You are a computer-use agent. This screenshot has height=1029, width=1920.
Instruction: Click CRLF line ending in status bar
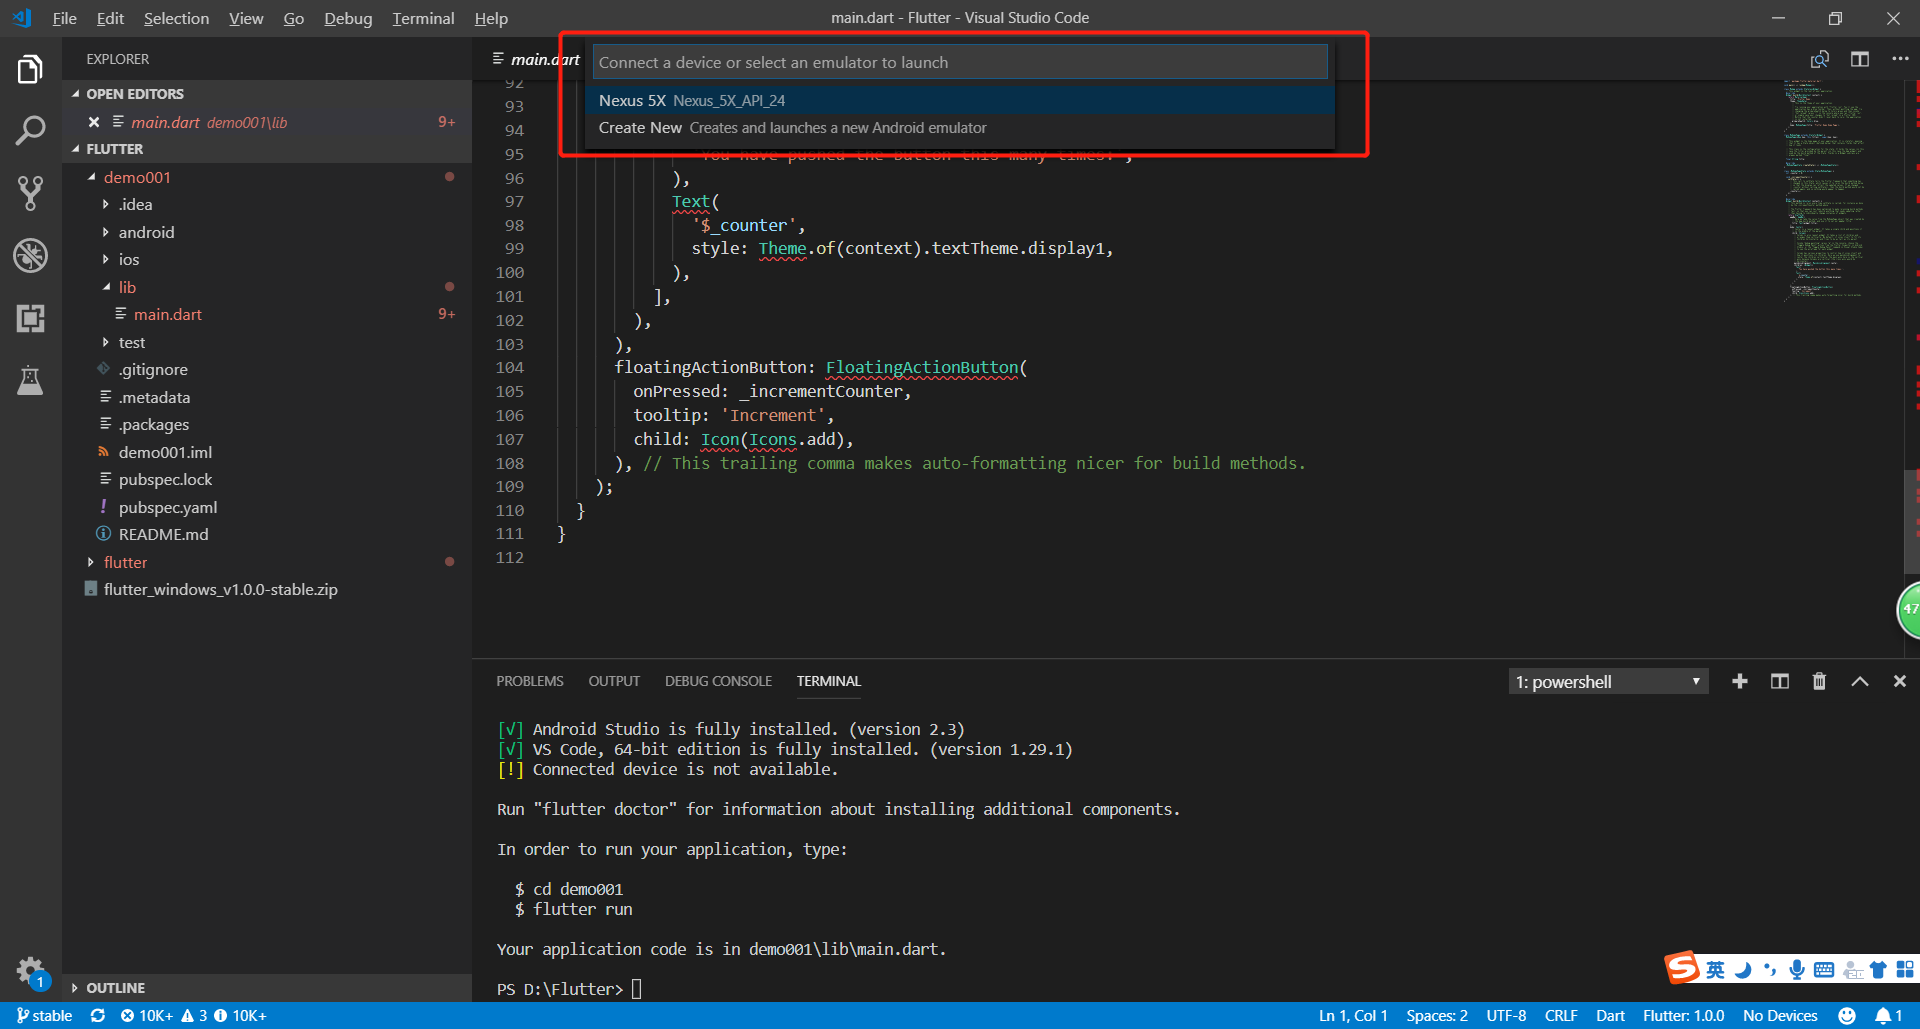[1561, 1015]
